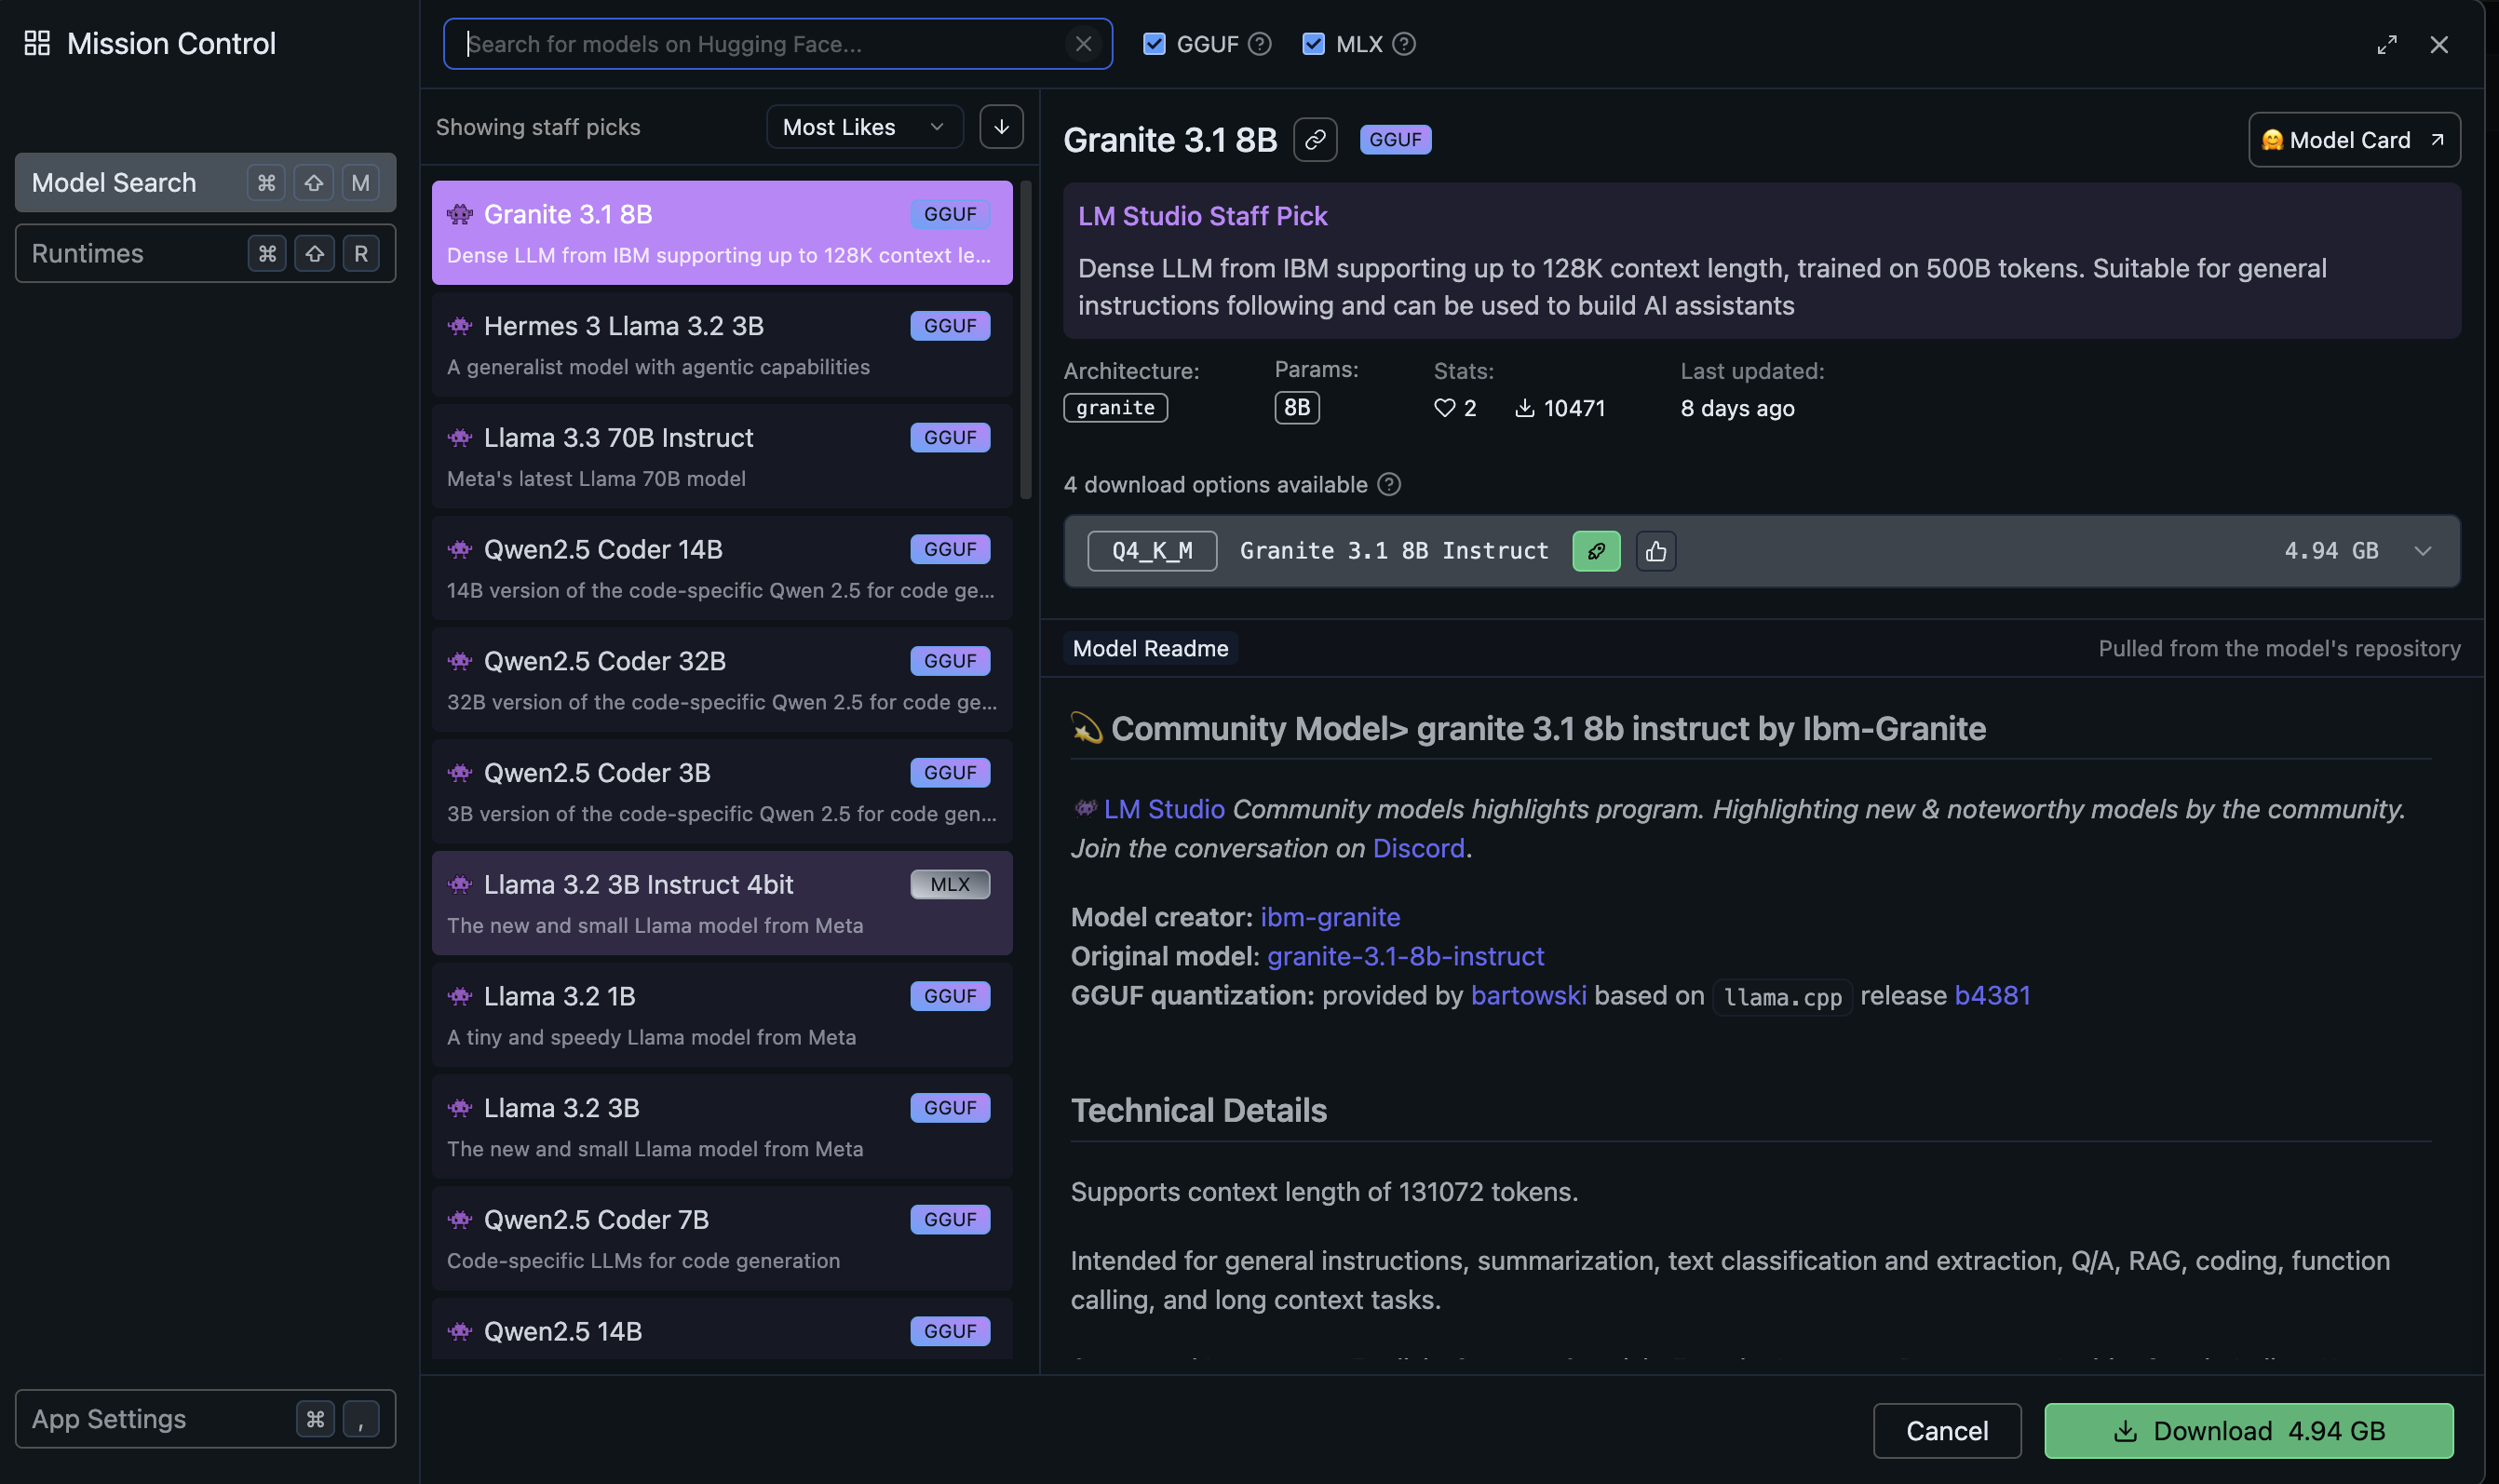Image resolution: width=2499 pixels, height=1484 pixels.
Task: Expand the Q4_K_M download option chevron
Action: [x=2422, y=551]
